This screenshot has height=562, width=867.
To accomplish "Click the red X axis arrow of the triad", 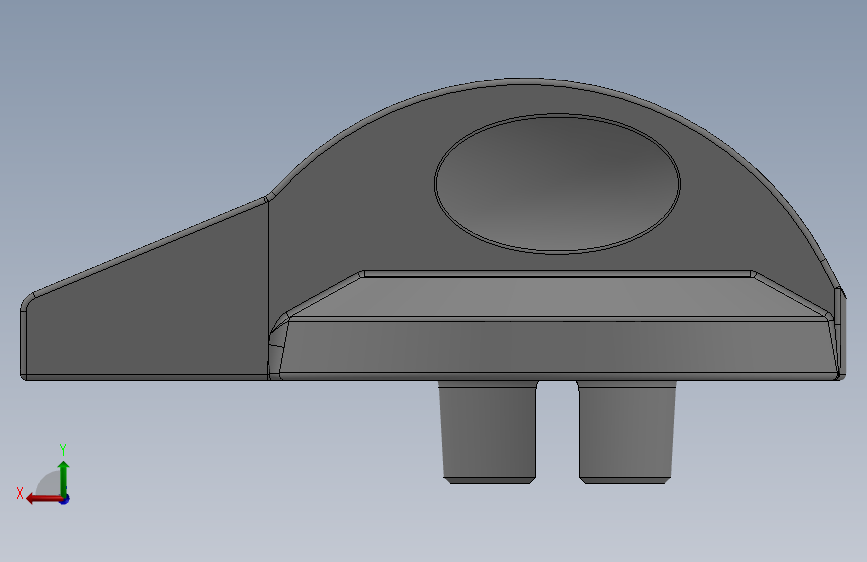I will 44,499.
